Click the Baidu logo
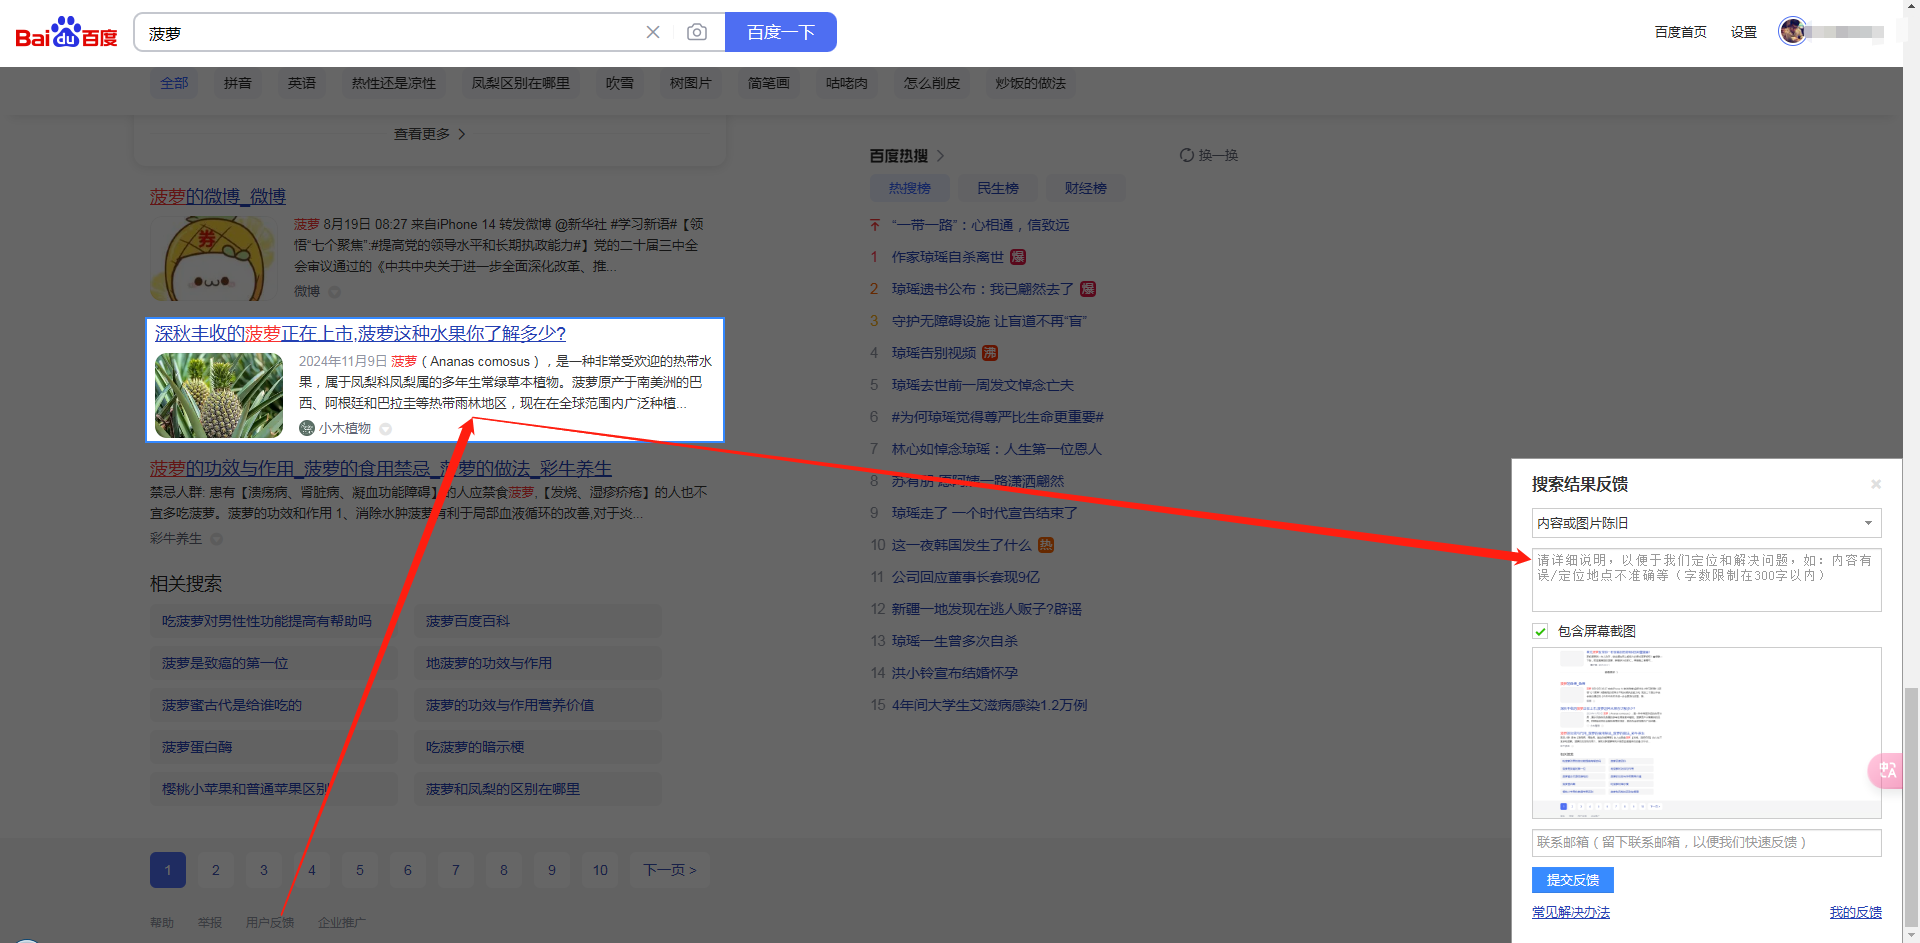Viewport: 1920px width, 943px height. pos(66,32)
